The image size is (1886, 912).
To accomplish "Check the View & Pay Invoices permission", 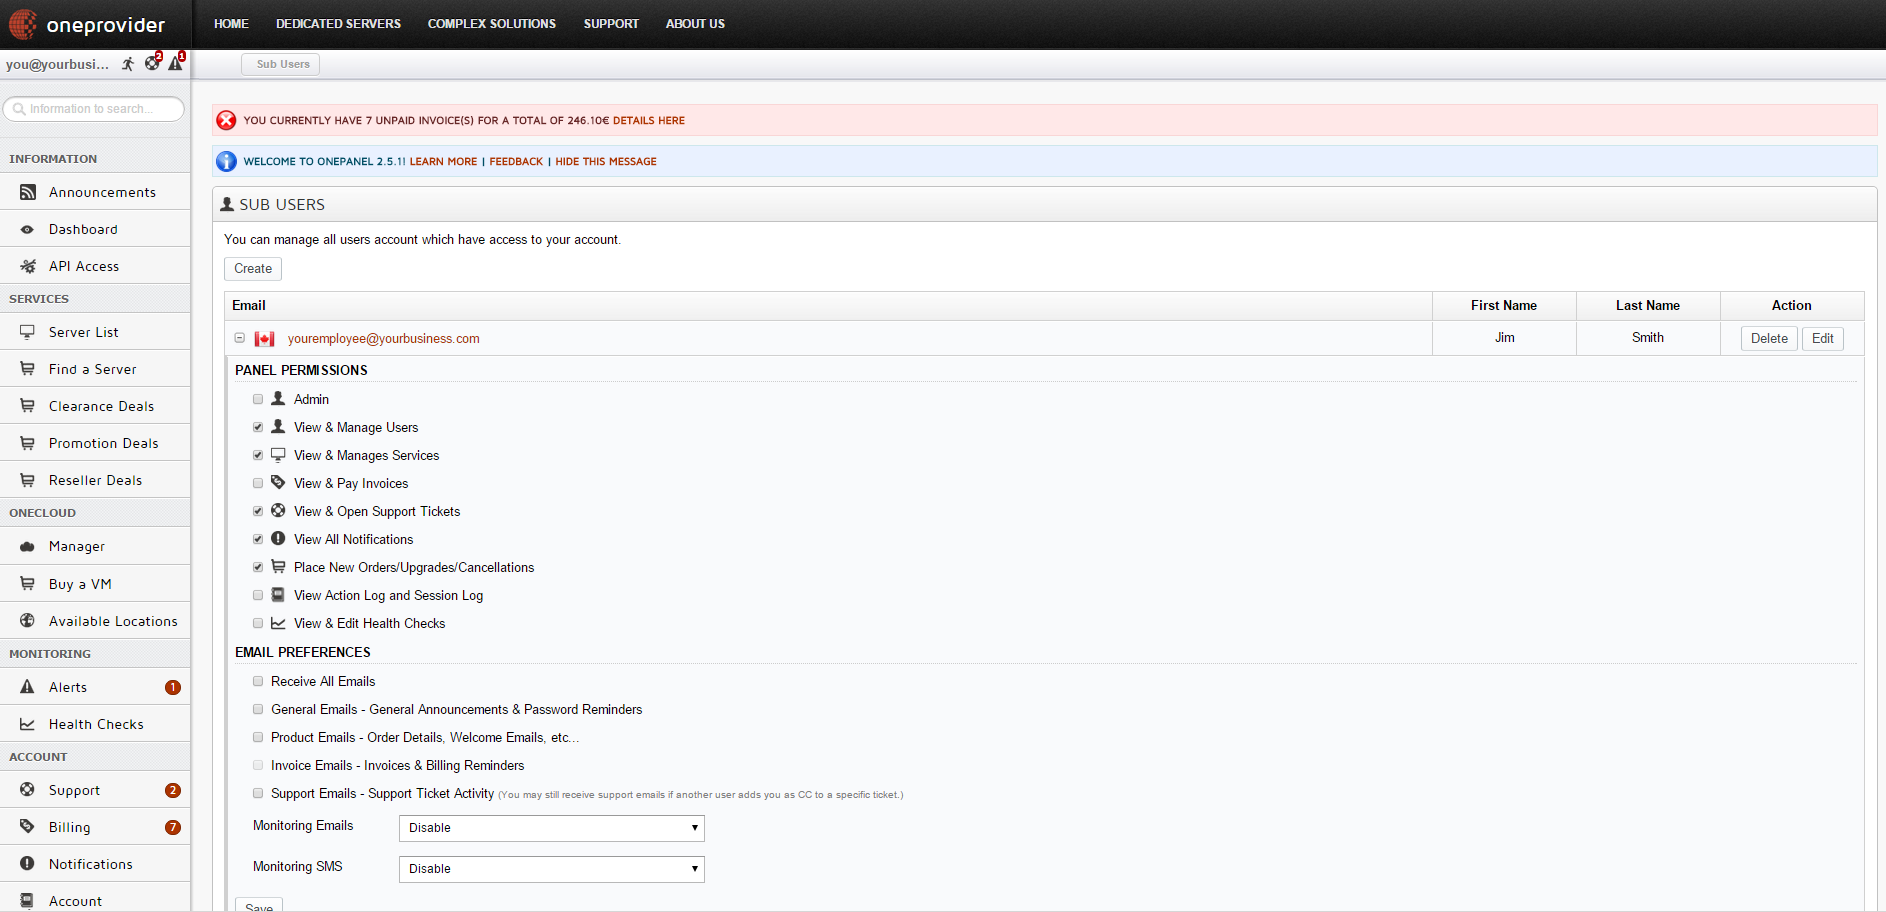I will pos(258,483).
